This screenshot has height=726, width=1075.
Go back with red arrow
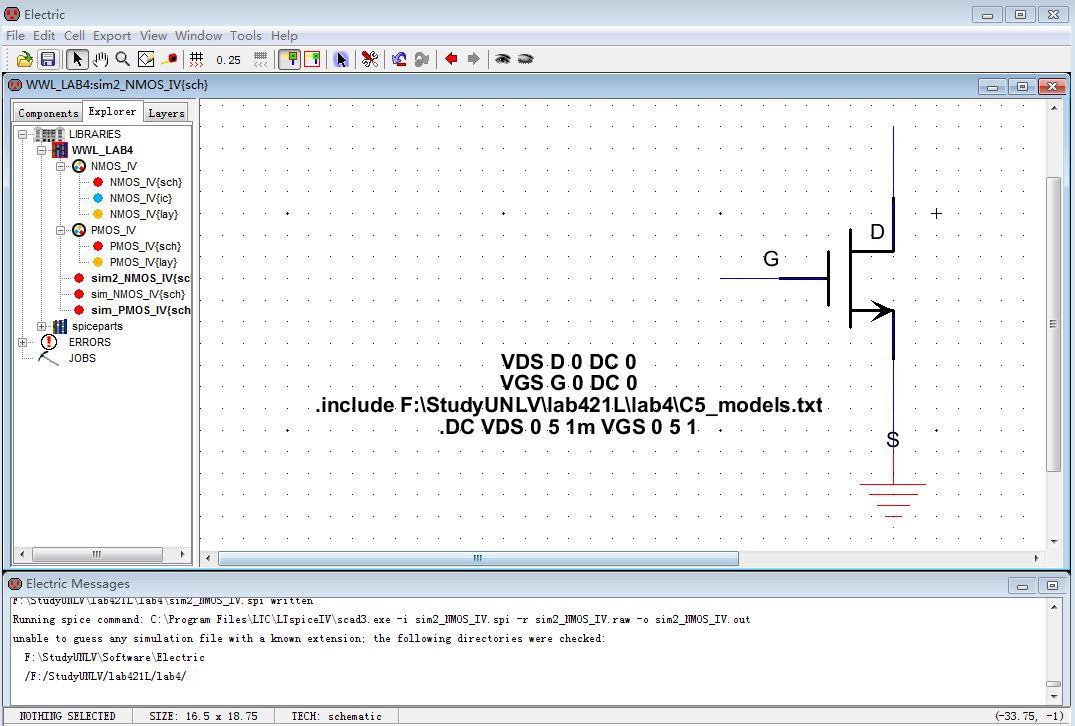pyautogui.click(x=451, y=60)
